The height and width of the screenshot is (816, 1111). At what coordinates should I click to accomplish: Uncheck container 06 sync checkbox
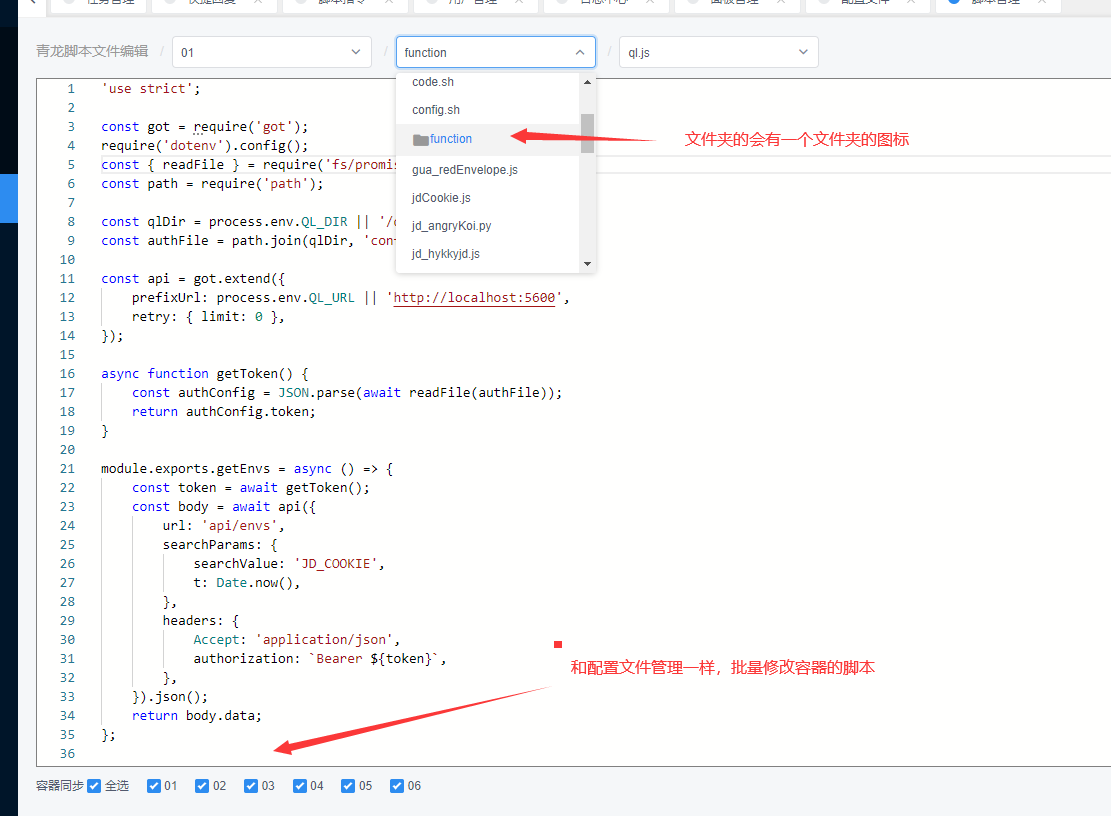coord(397,786)
